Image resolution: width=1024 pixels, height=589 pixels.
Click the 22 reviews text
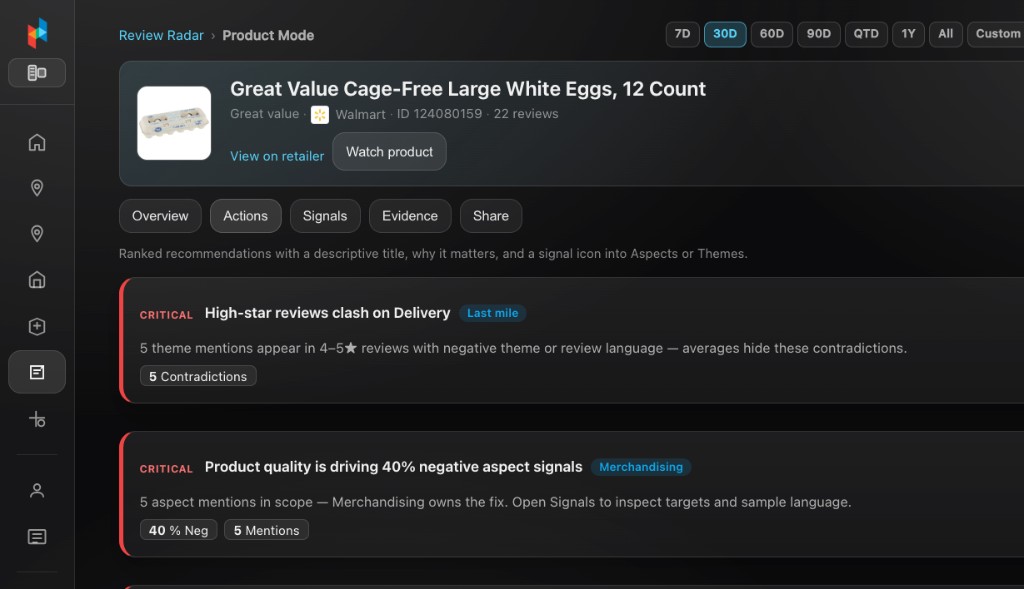pyautogui.click(x=526, y=114)
